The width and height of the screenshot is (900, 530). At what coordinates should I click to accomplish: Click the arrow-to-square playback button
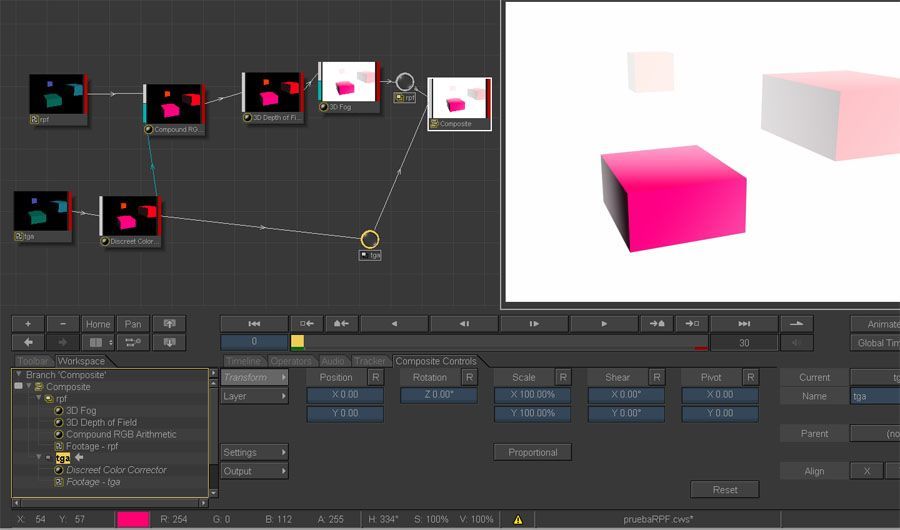click(x=692, y=324)
